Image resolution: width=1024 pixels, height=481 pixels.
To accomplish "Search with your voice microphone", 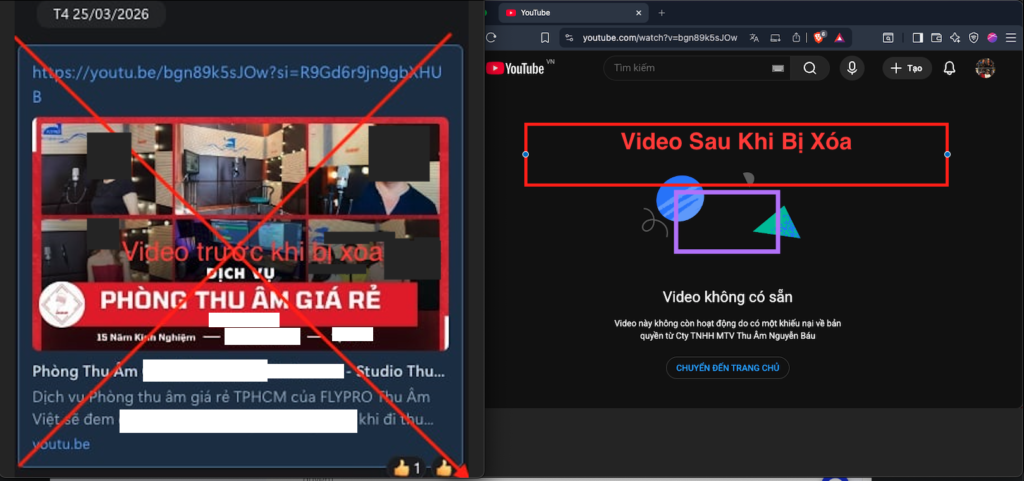I will click(852, 68).
